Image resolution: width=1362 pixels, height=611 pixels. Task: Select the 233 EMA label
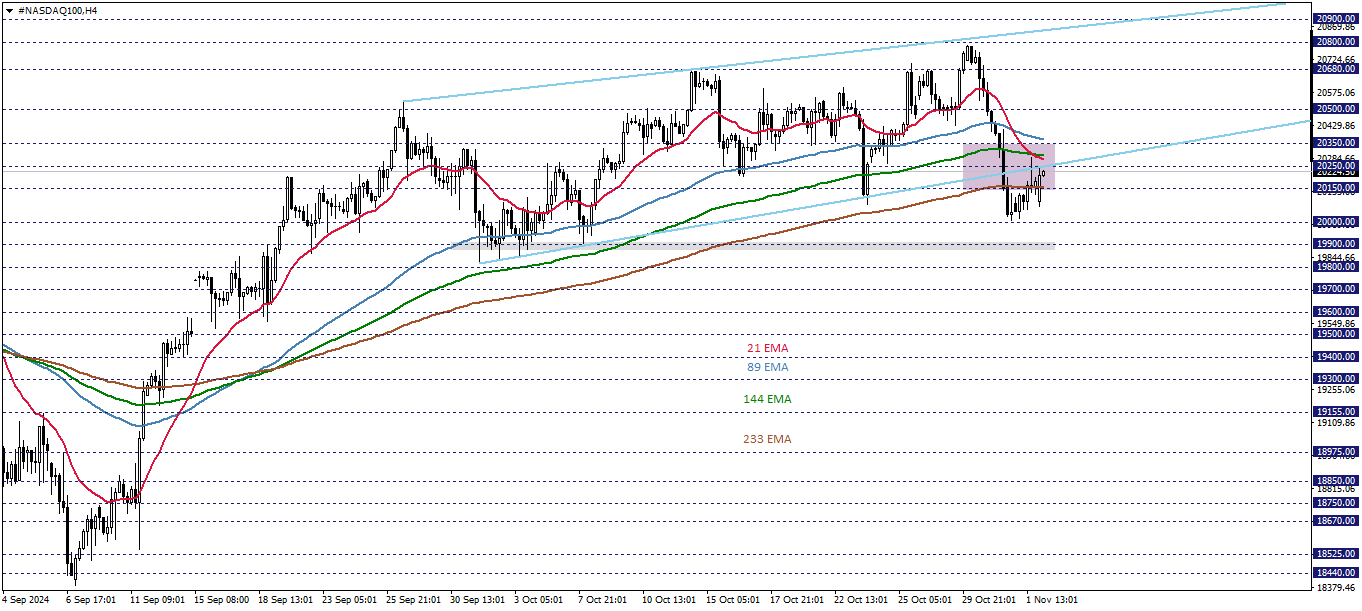tap(767, 439)
